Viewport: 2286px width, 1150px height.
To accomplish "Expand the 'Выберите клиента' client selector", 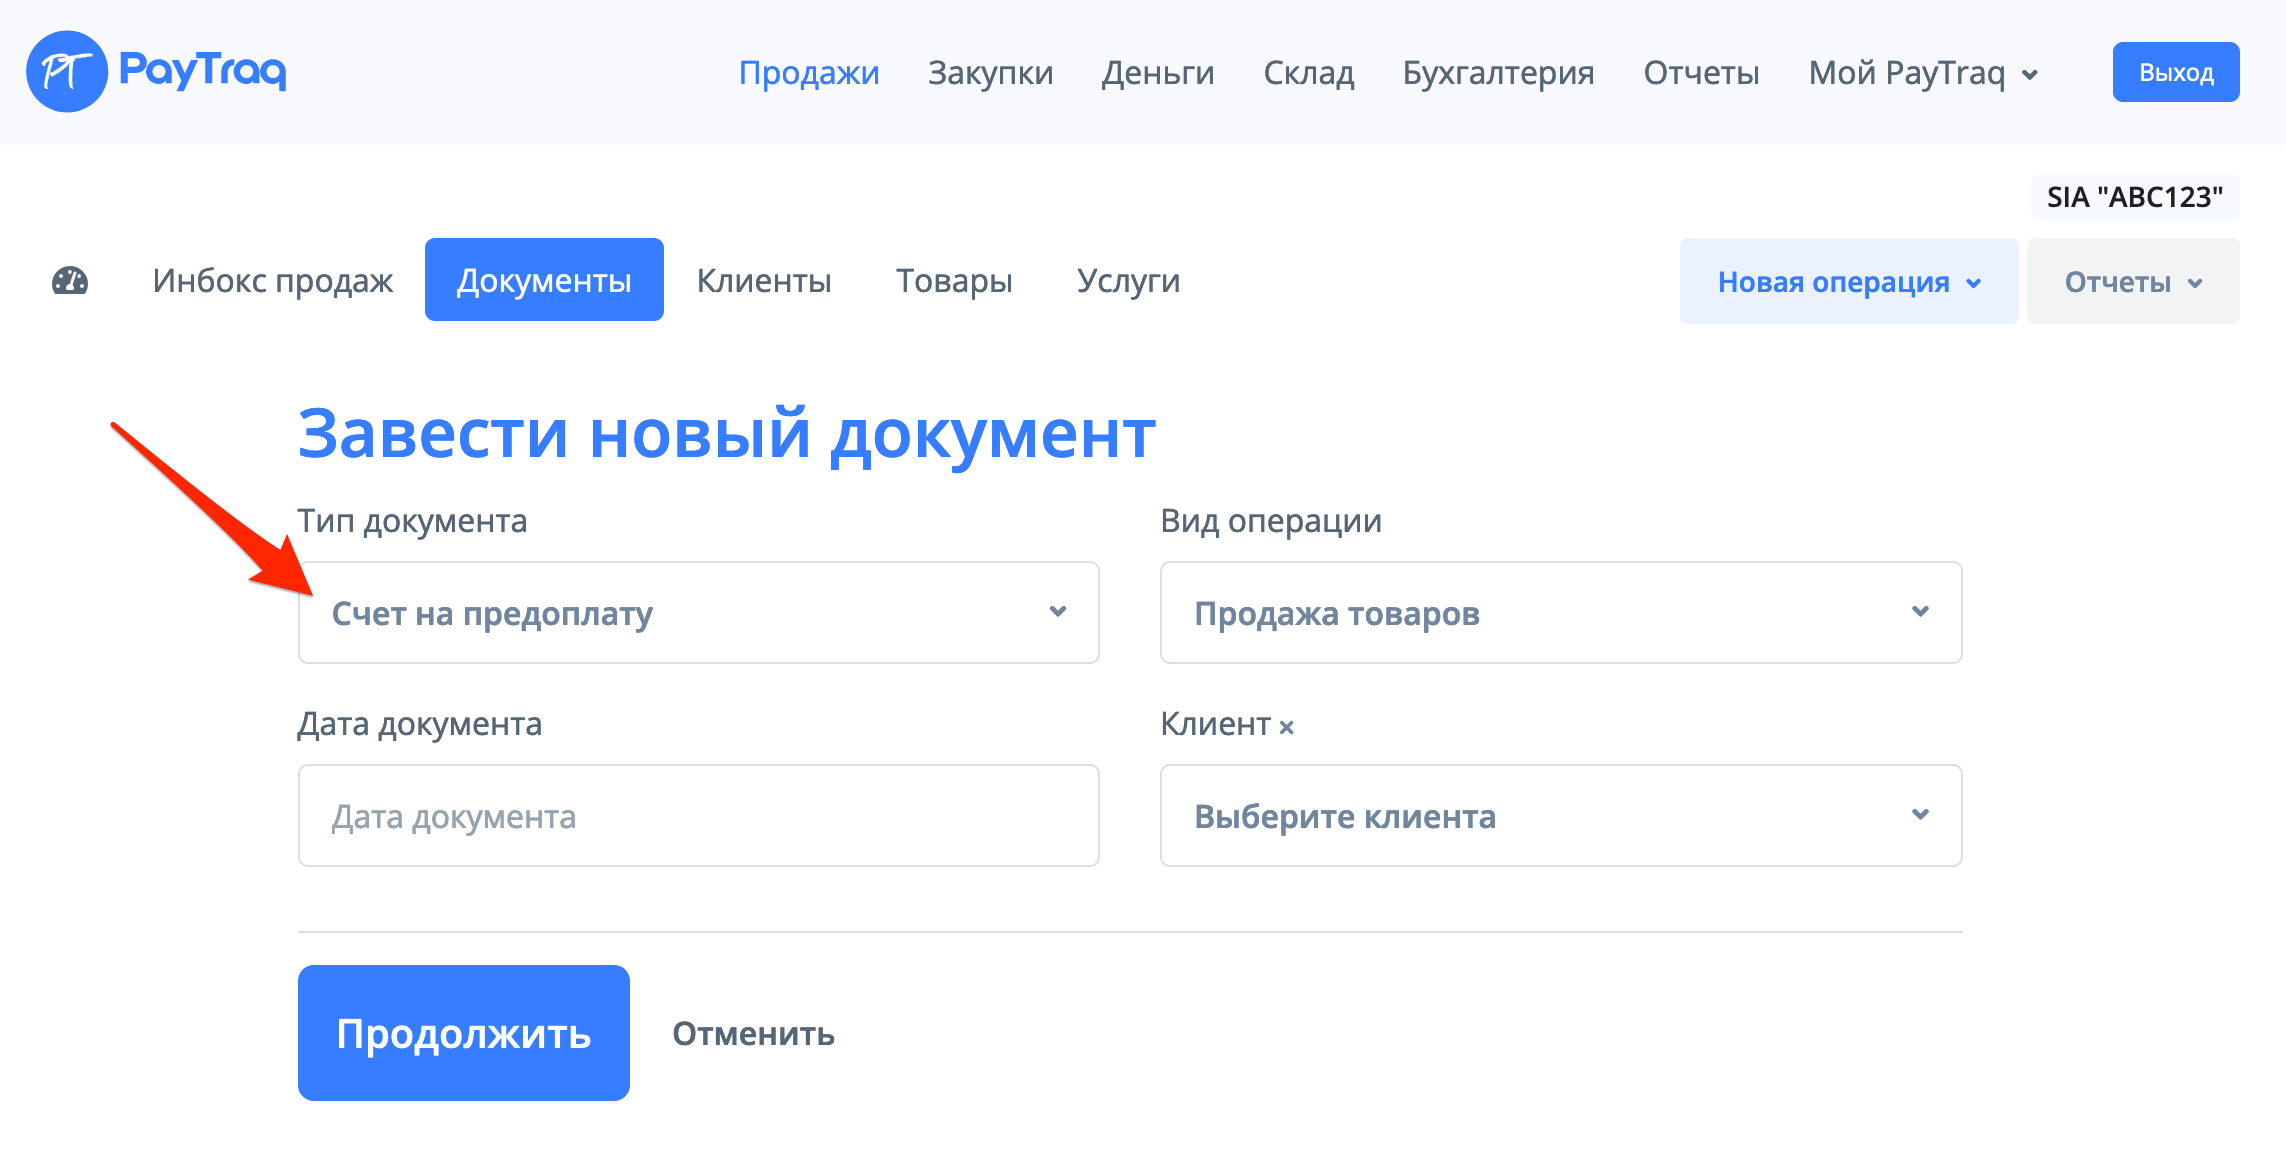I will pyautogui.click(x=1560, y=816).
